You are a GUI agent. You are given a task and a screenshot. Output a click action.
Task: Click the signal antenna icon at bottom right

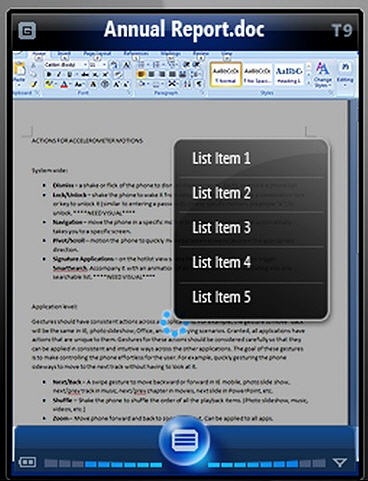pos(340,462)
